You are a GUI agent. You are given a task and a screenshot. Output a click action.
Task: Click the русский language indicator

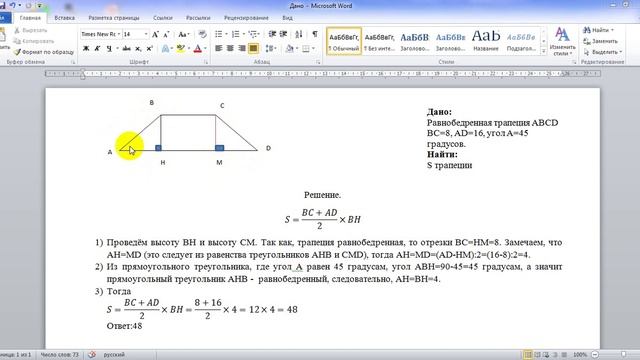[x=114, y=355]
